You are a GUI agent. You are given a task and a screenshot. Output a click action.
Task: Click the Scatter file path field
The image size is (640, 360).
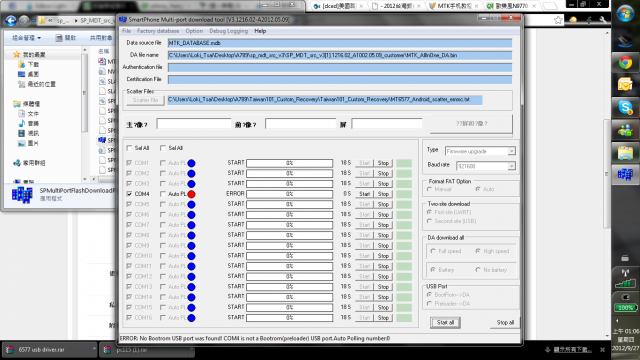pos(325,100)
